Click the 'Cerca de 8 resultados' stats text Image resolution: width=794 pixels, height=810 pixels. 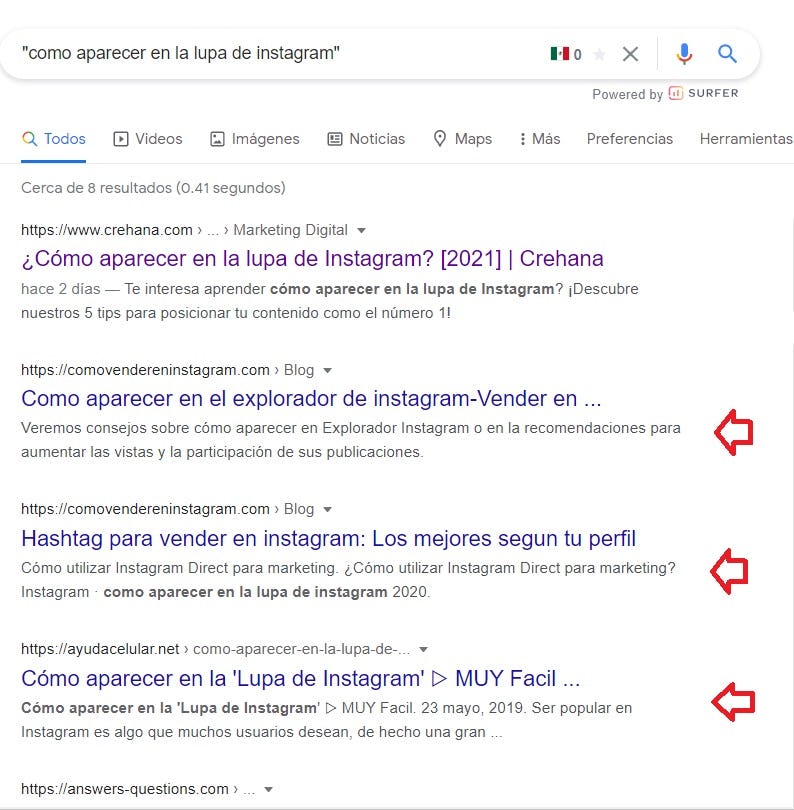tap(153, 188)
